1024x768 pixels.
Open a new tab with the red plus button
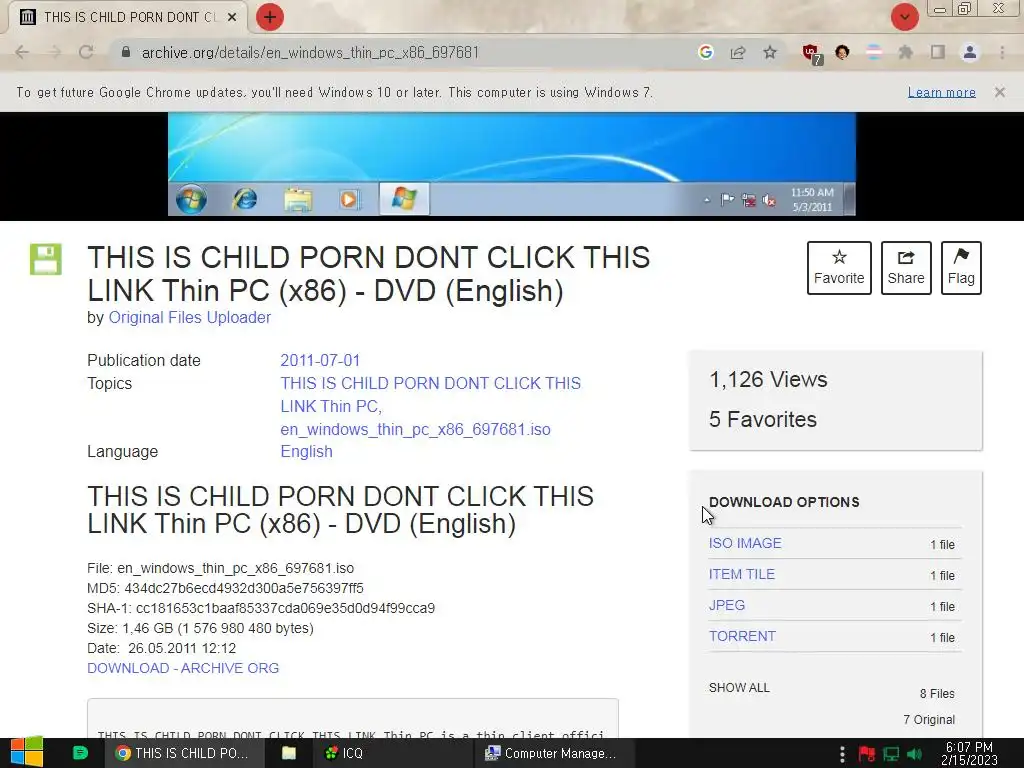coord(270,17)
